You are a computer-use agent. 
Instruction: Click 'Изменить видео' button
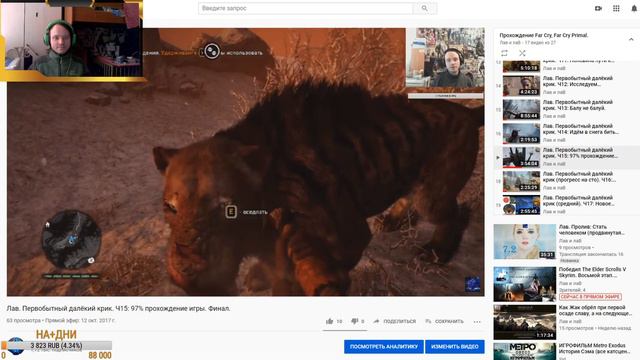coord(455,347)
